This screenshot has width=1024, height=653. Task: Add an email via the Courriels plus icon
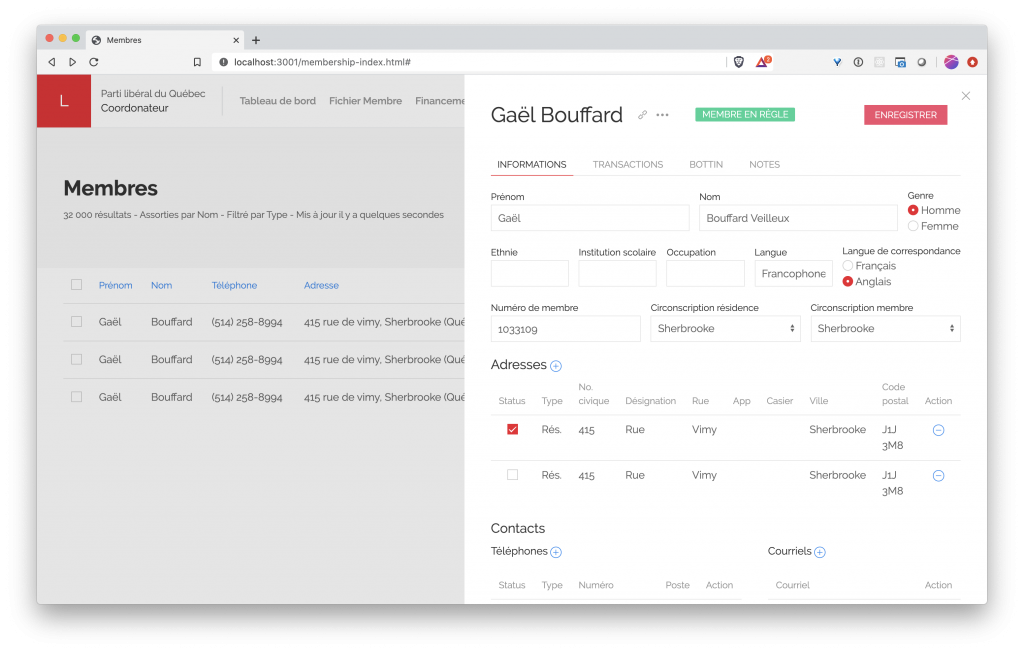820,552
